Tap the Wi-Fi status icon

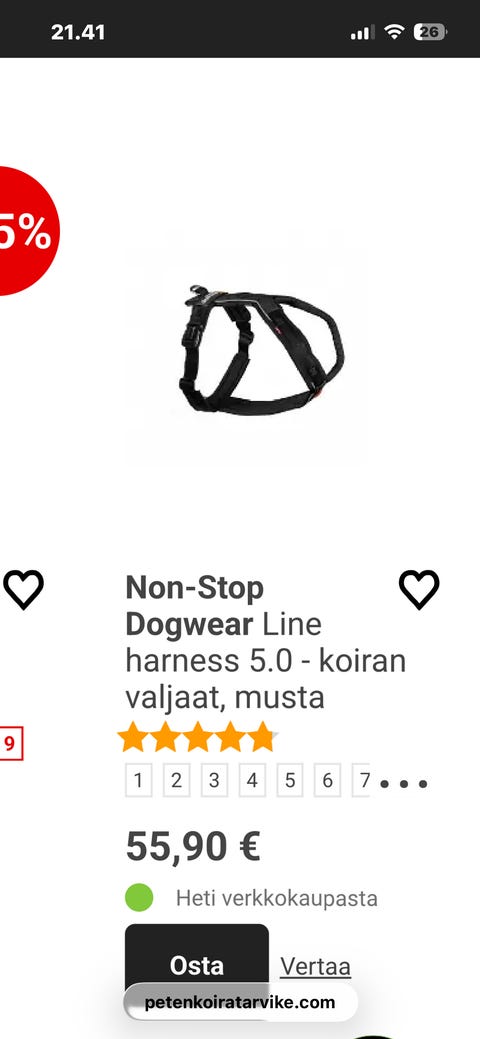click(x=394, y=32)
